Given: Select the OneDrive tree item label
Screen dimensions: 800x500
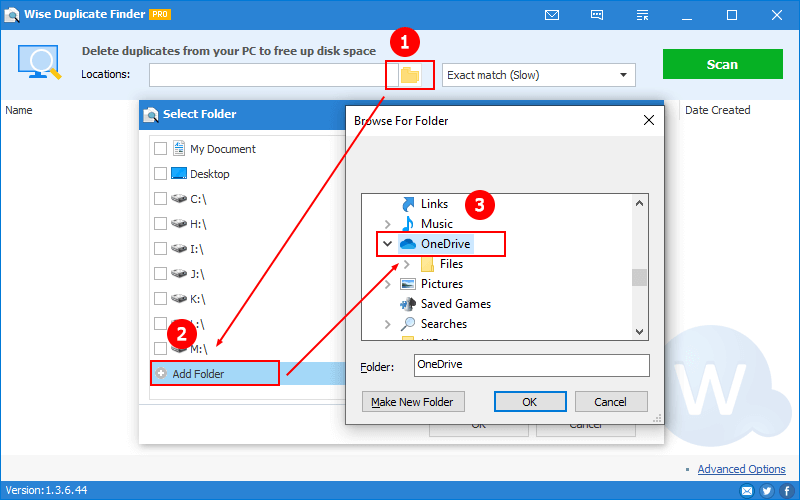Looking at the screenshot, I should click(x=445, y=244).
